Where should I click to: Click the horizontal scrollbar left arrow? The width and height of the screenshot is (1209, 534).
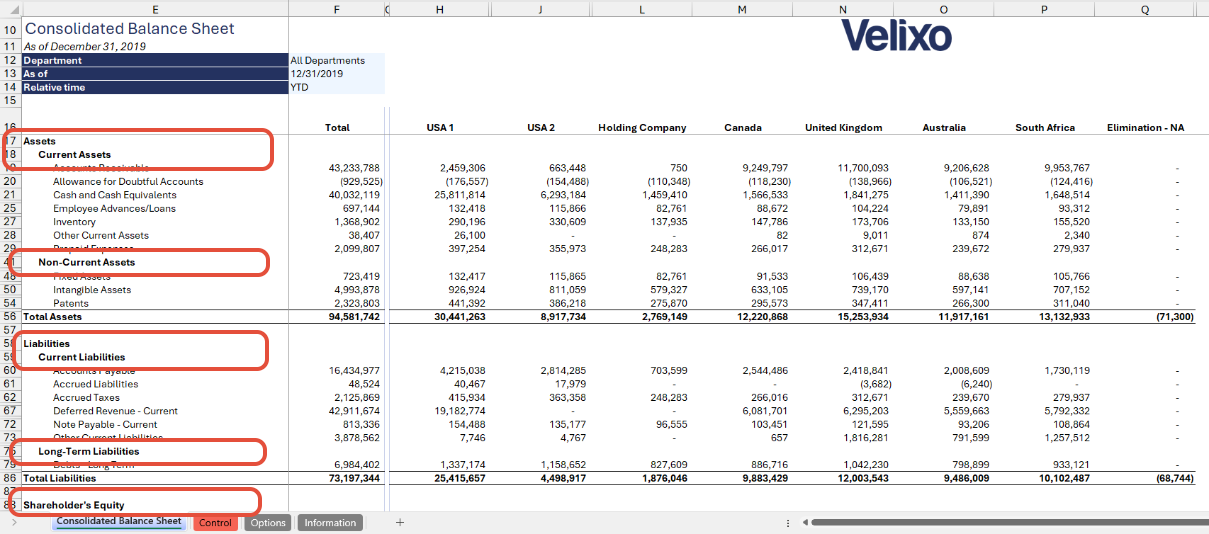(x=804, y=522)
